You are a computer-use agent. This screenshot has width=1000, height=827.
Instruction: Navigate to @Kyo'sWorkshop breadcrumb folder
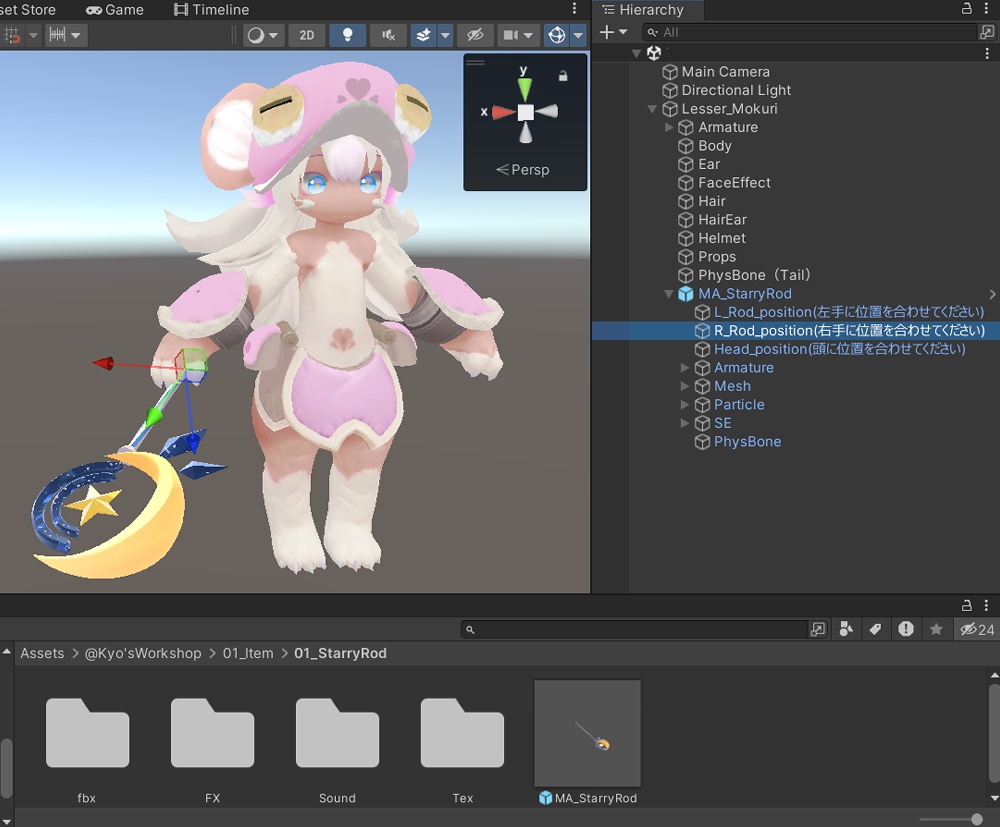[x=143, y=653]
